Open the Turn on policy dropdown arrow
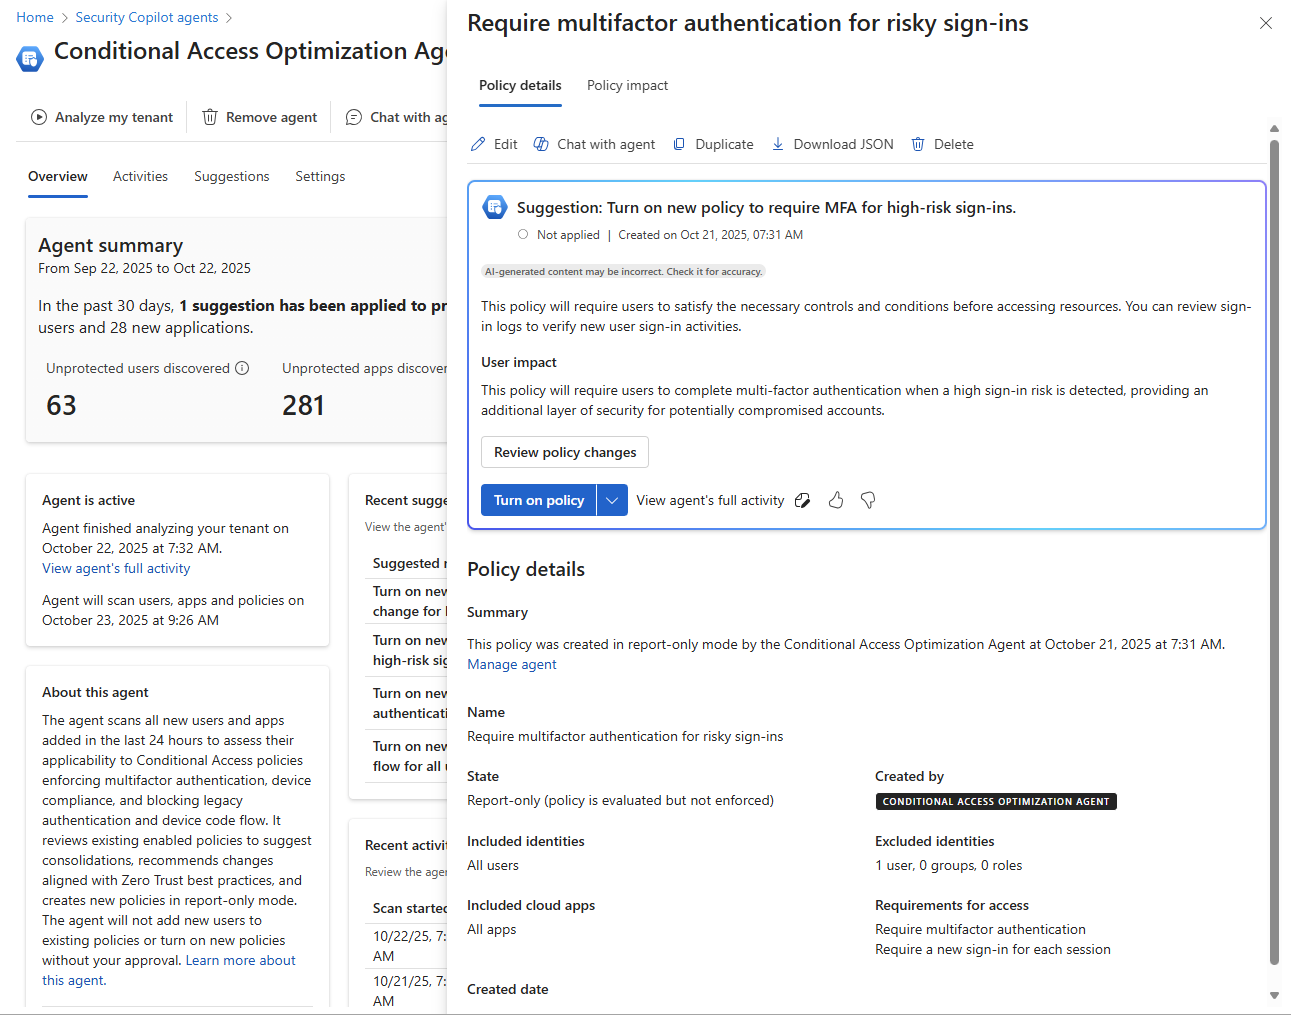Screen dimensions: 1291x1015 point(612,500)
